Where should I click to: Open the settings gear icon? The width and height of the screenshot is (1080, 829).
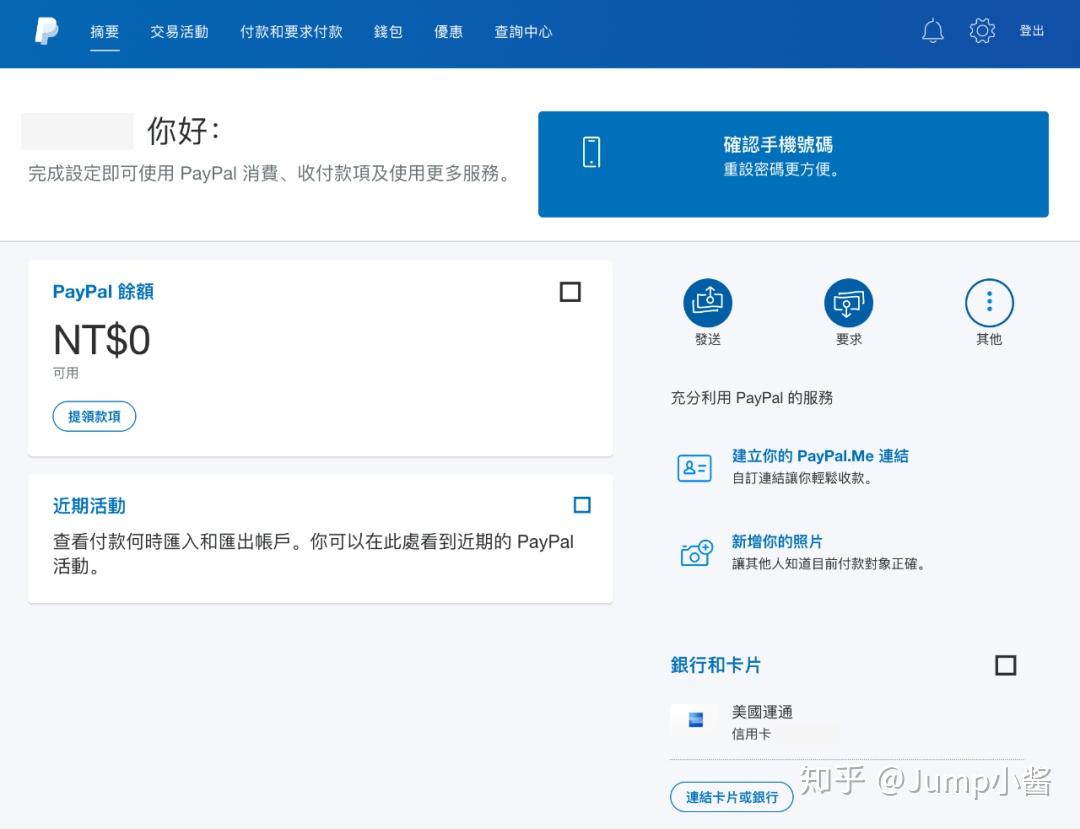tap(982, 31)
